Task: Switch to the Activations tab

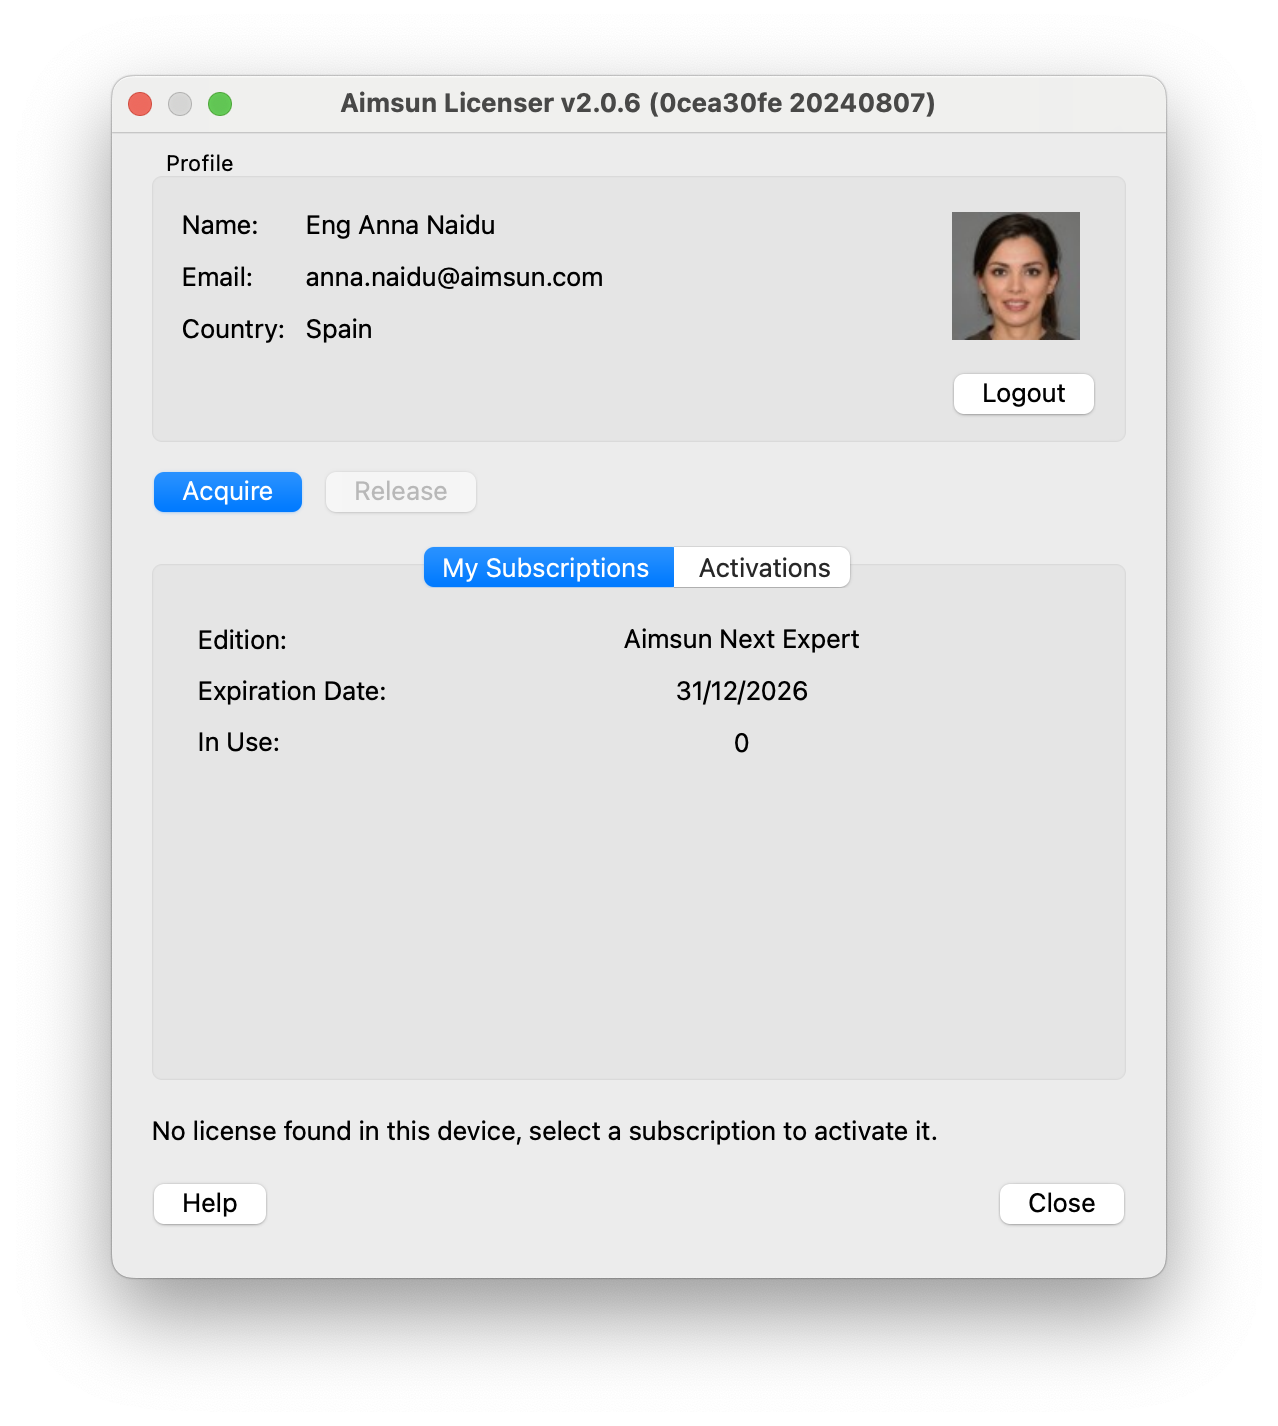Action: point(763,567)
